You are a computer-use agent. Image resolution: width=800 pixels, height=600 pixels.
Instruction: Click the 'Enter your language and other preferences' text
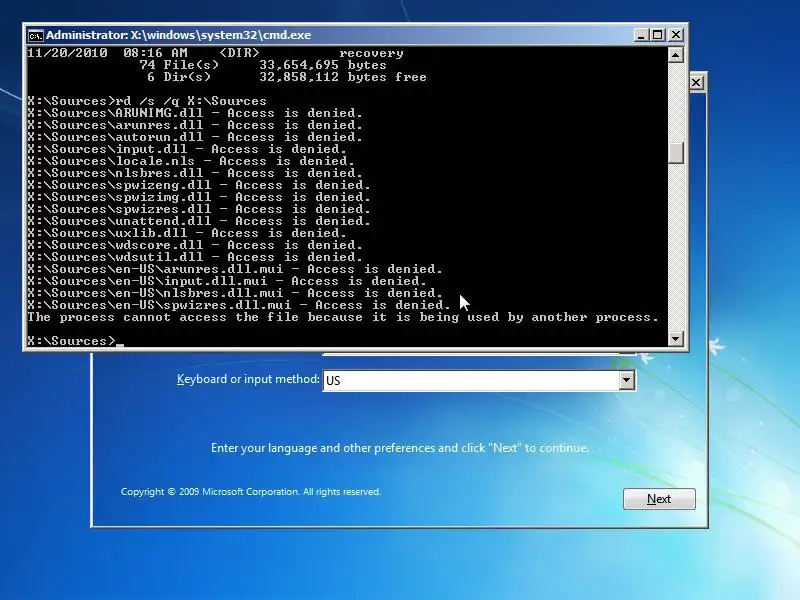pyautogui.click(x=399, y=447)
